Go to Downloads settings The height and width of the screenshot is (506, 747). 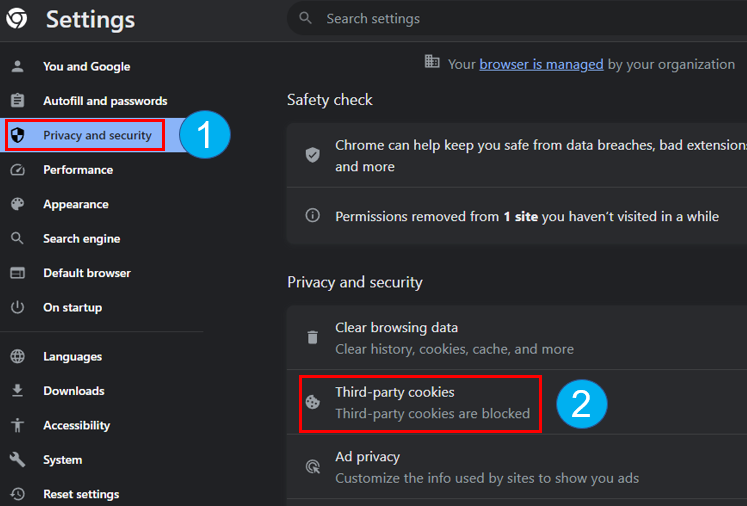74,391
